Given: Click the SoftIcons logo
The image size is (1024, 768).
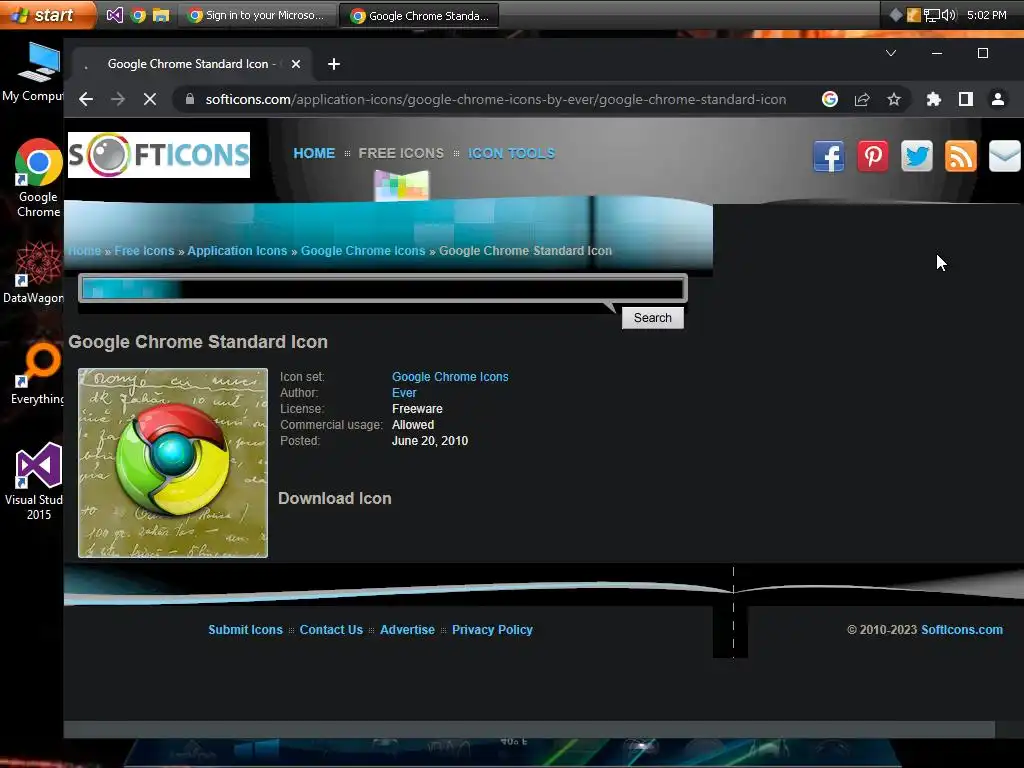Looking at the screenshot, I should (159, 155).
